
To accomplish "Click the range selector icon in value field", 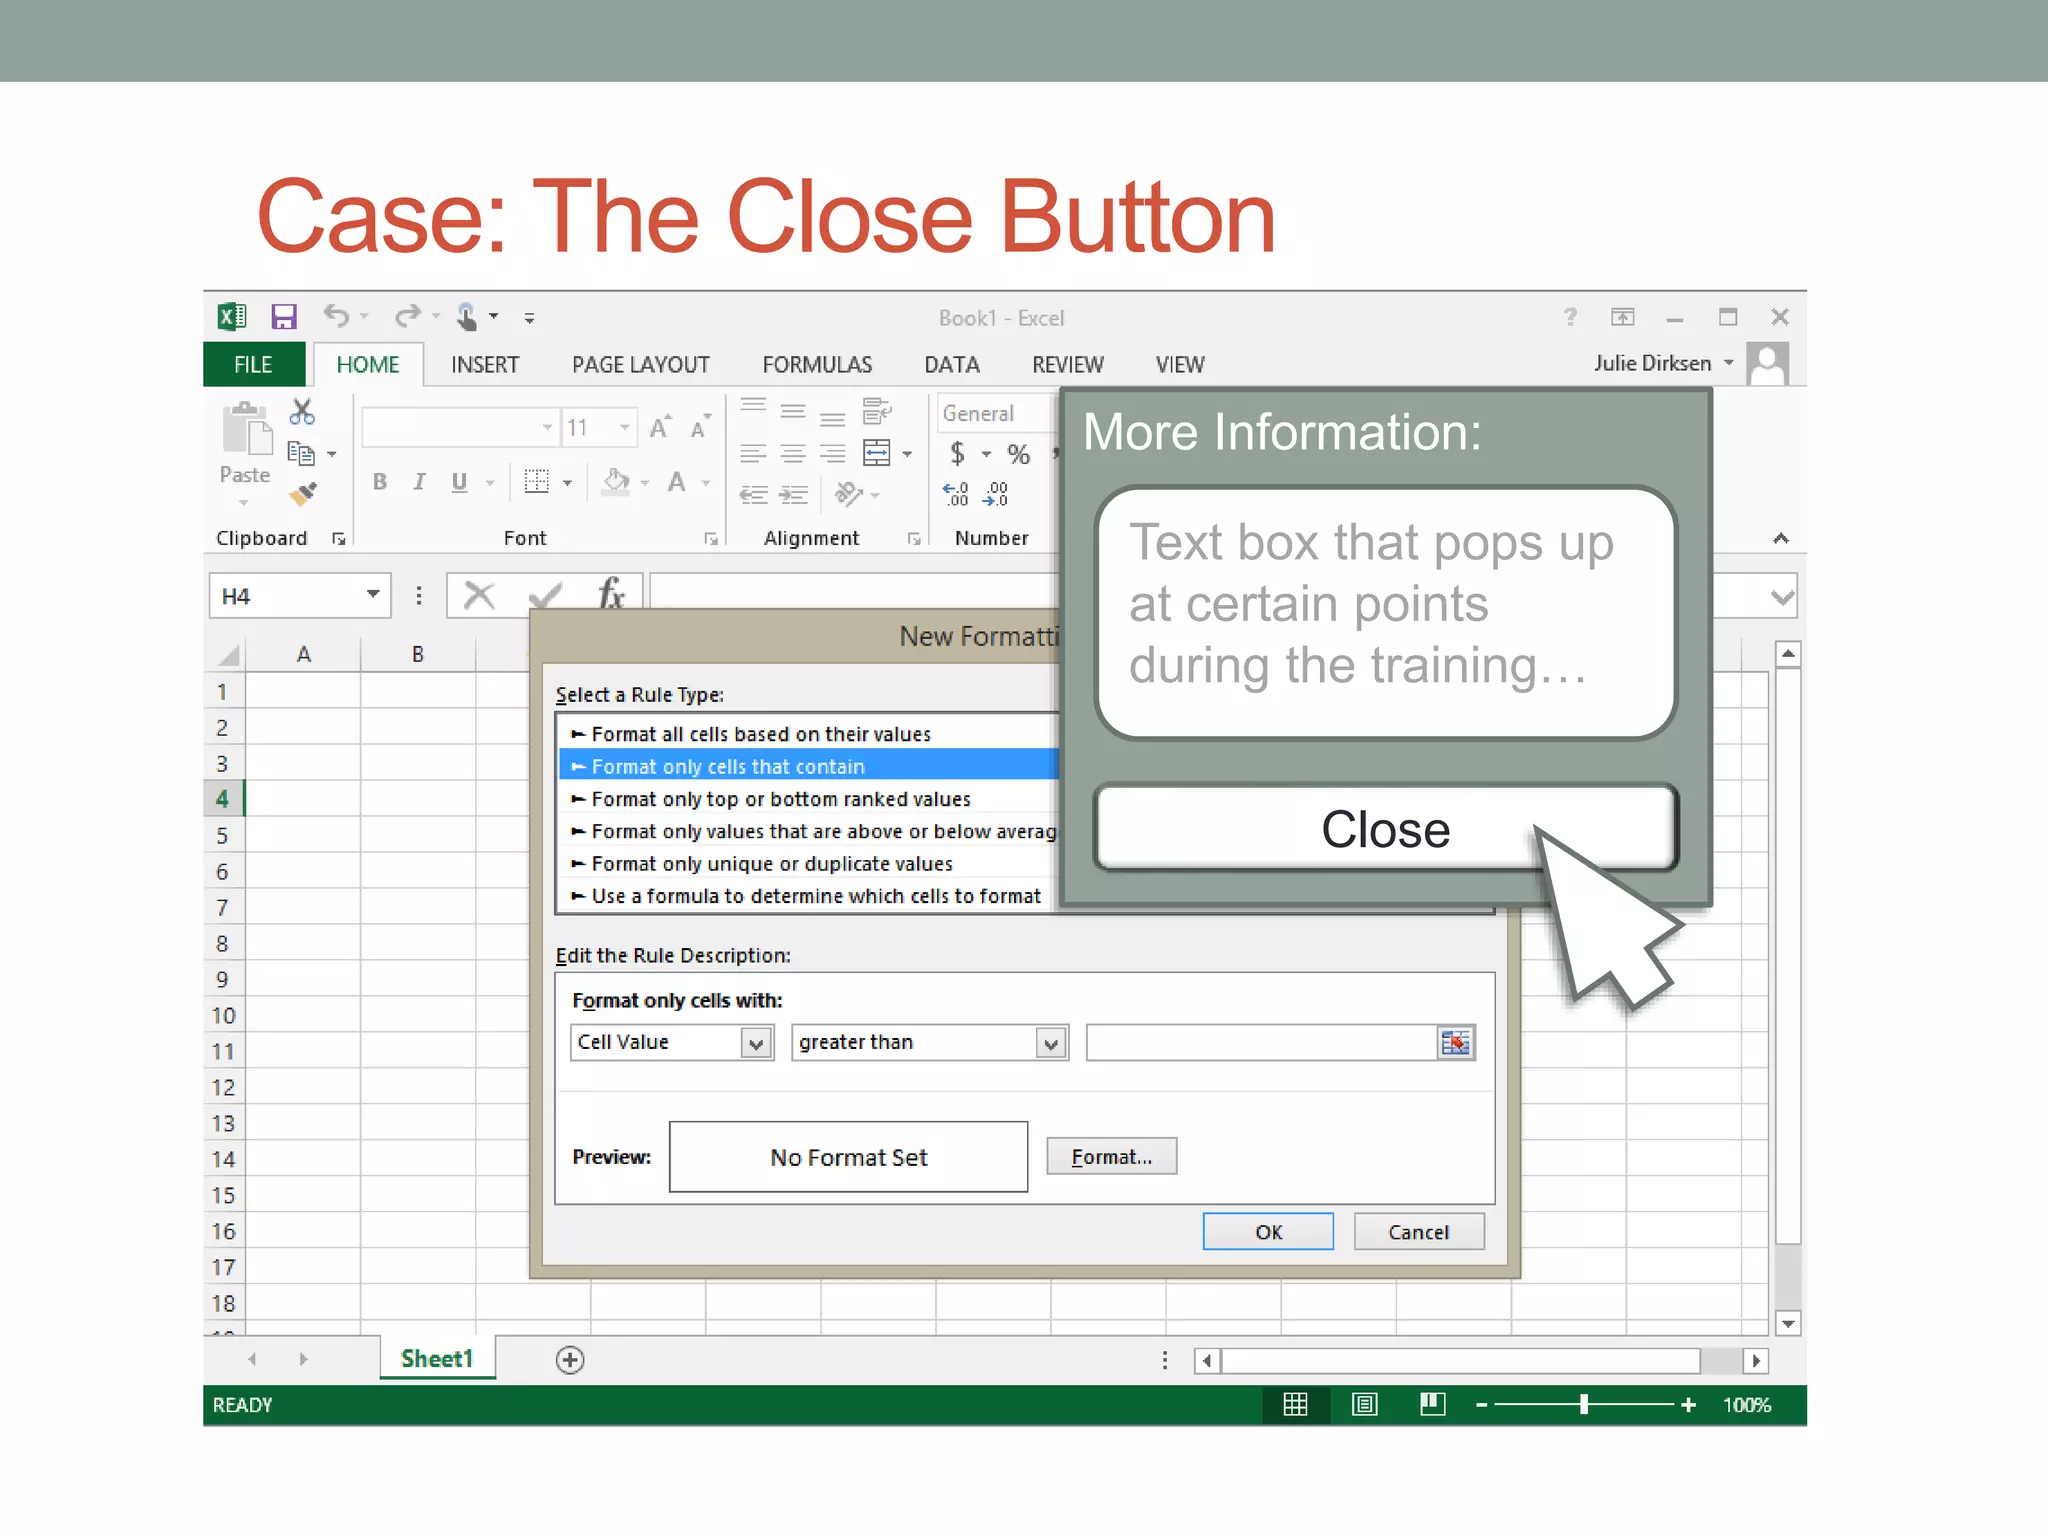I will (1455, 1042).
